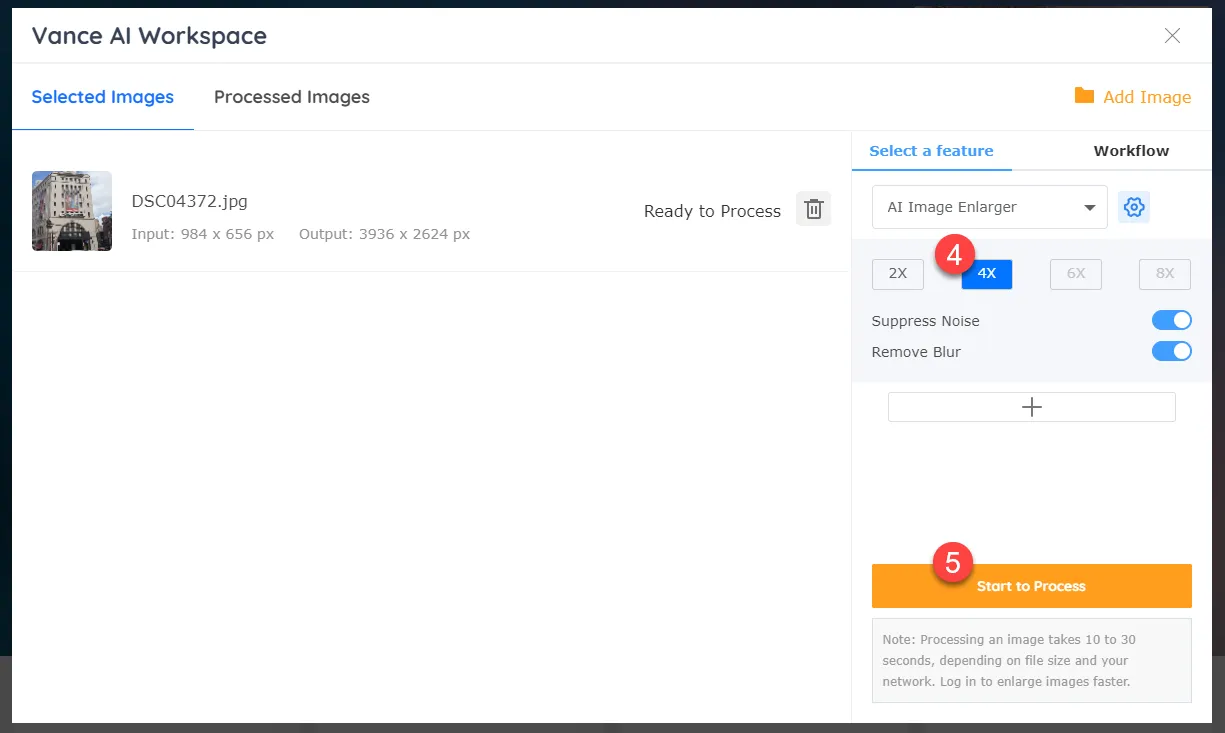Open enlarger settings via gear icon
This screenshot has width=1225, height=733.
point(1133,207)
